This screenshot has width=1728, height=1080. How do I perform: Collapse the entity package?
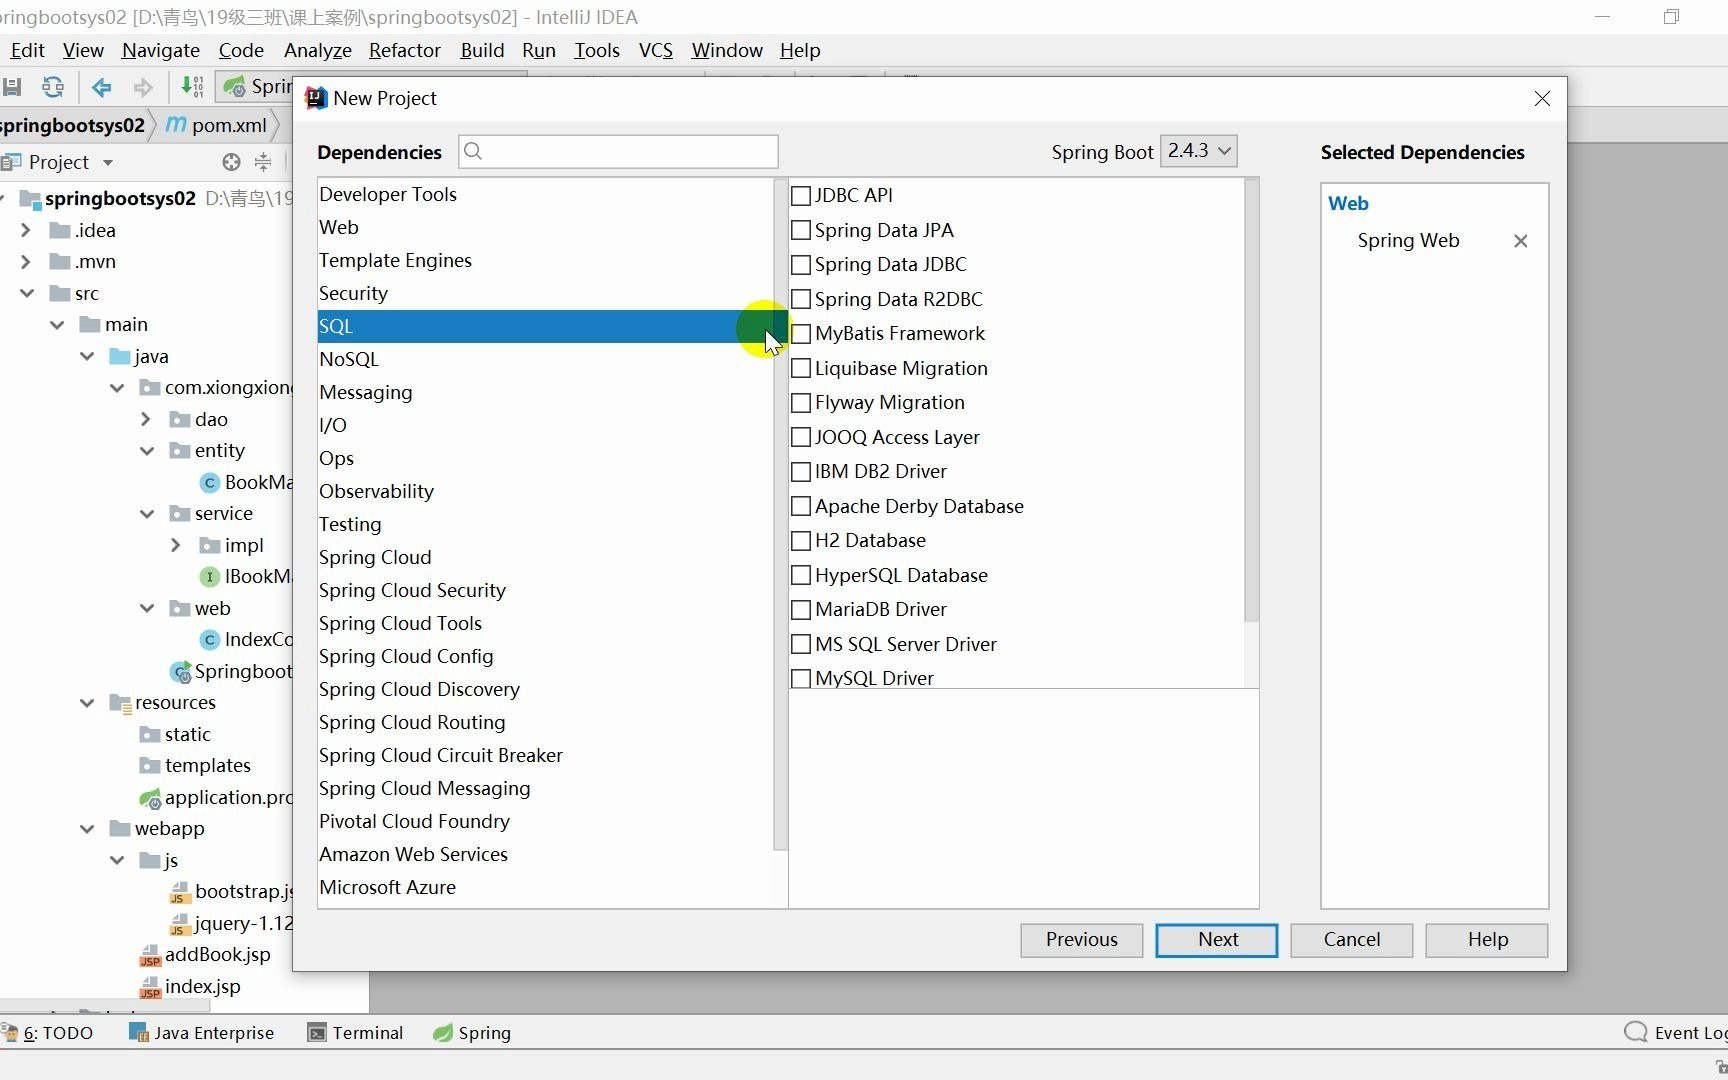[147, 451]
